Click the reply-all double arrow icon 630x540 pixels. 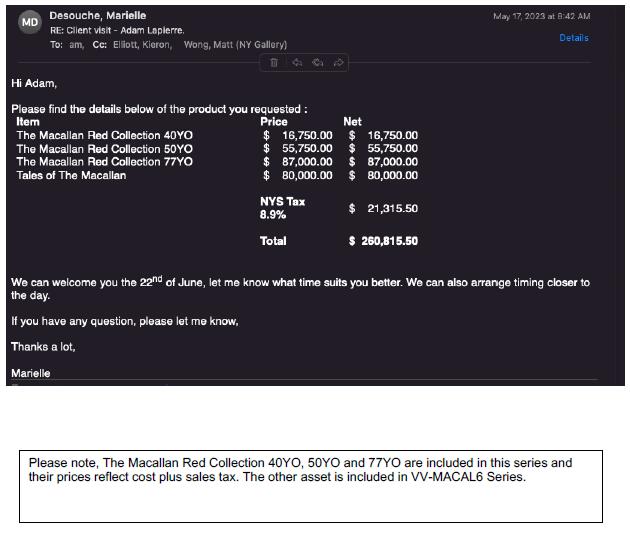[318, 63]
